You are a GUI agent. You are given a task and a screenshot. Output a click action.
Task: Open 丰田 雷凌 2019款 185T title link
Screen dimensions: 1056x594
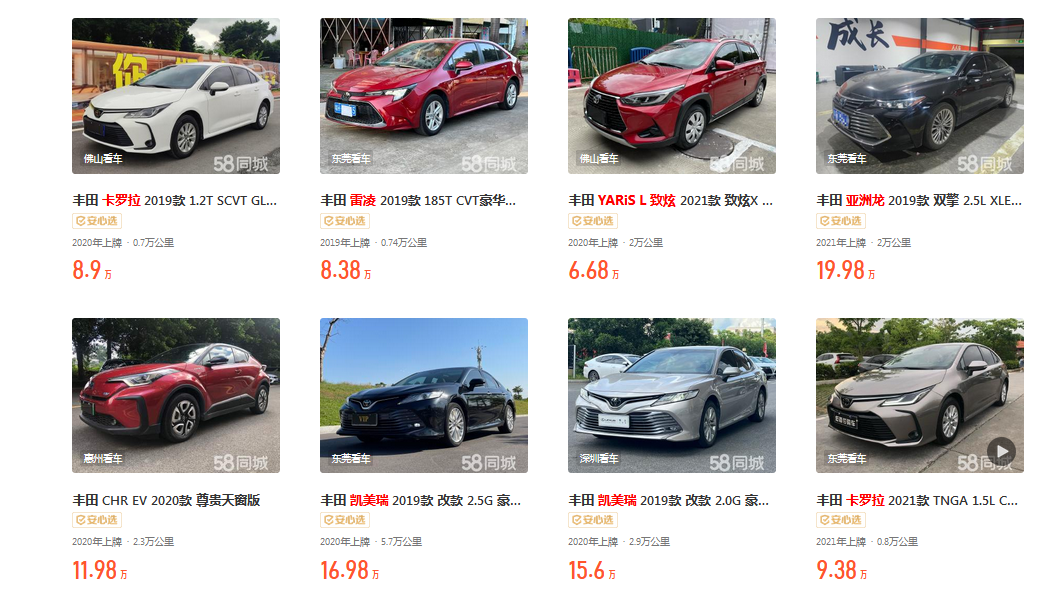[x=418, y=201]
